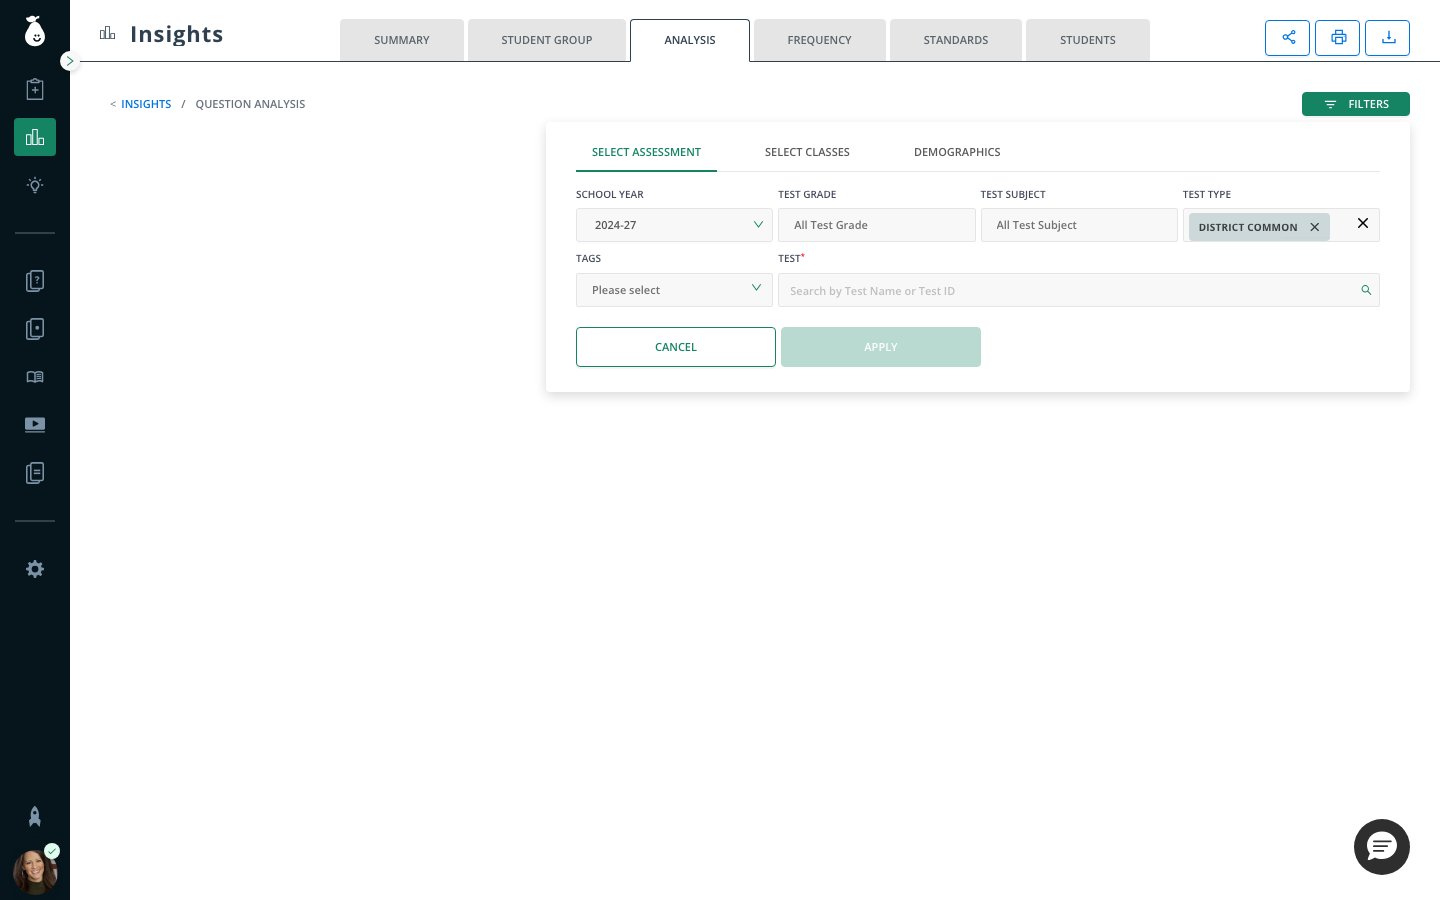The image size is (1440, 900).
Task: Click the print report icon button
Action: (x=1338, y=38)
